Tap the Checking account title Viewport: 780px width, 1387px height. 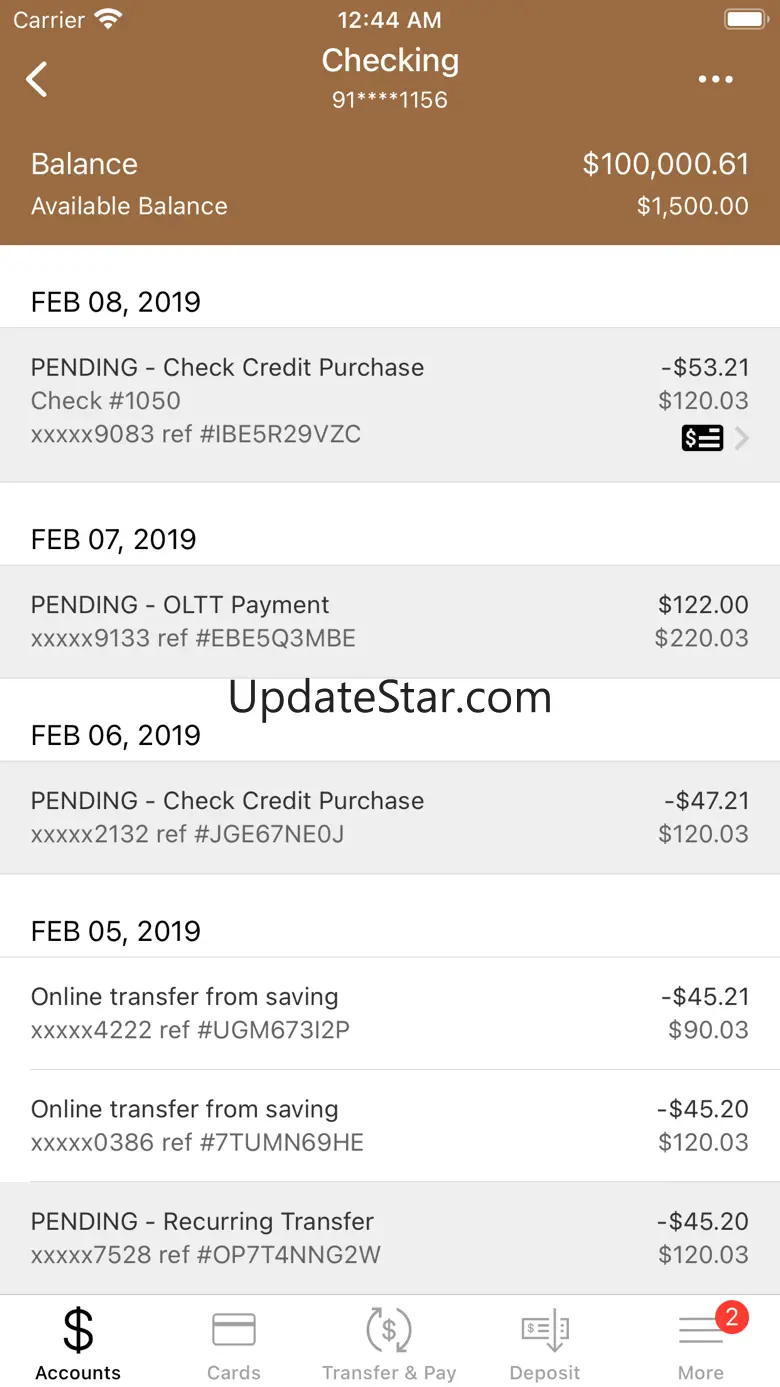(390, 61)
